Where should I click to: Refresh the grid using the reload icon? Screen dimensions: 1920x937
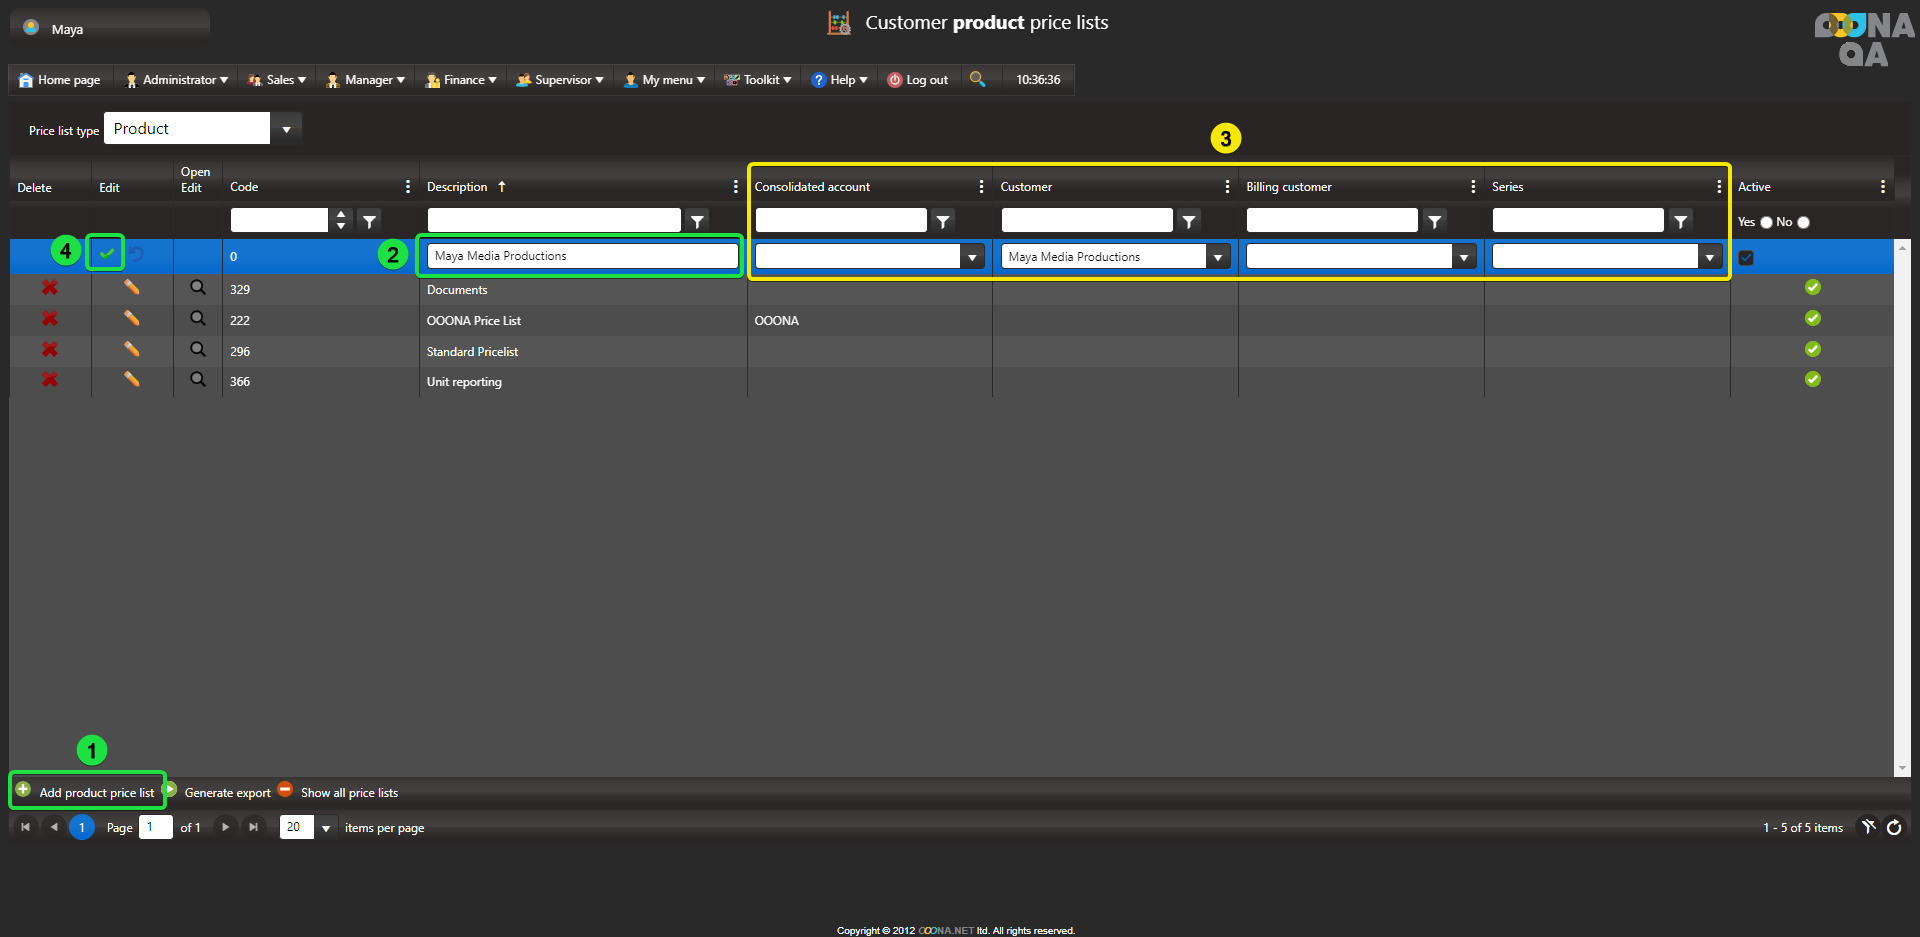pos(1894,827)
